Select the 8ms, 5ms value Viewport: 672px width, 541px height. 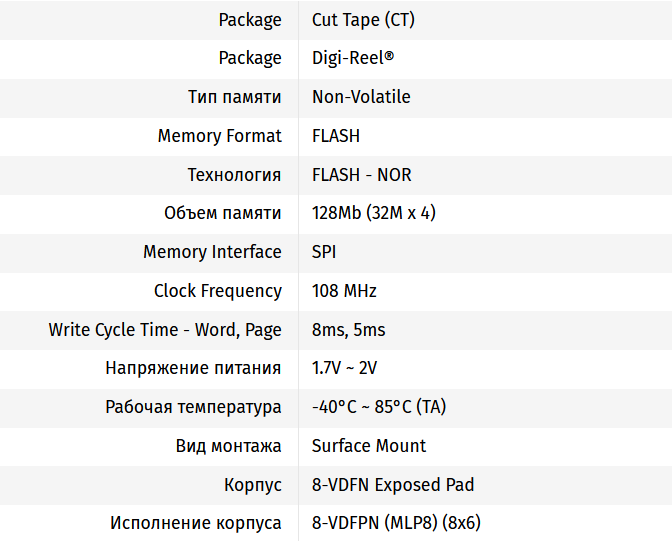pos(348,330)
